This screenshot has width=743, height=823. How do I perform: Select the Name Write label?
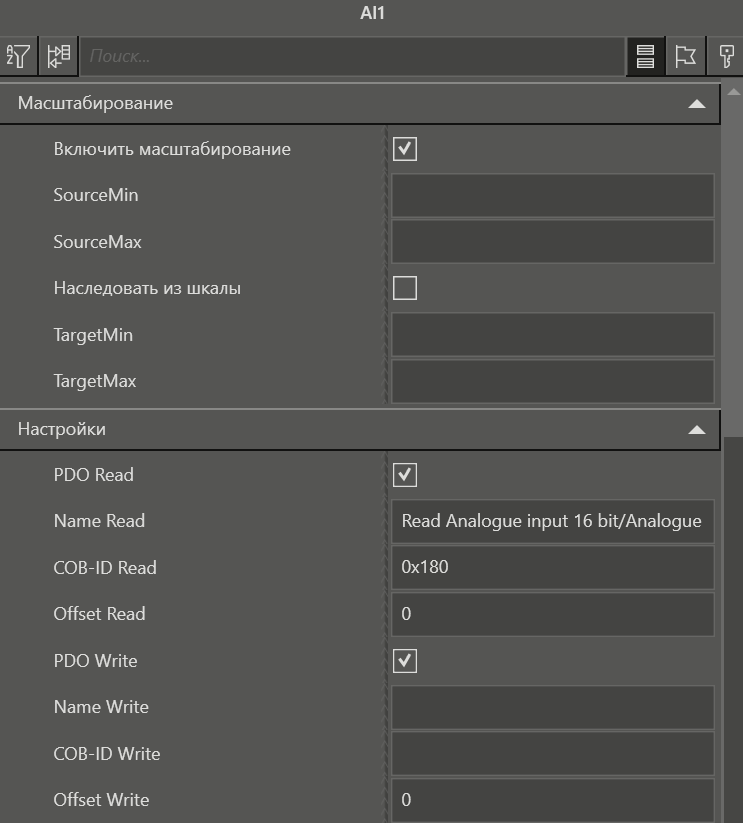[x=101, y=707]
